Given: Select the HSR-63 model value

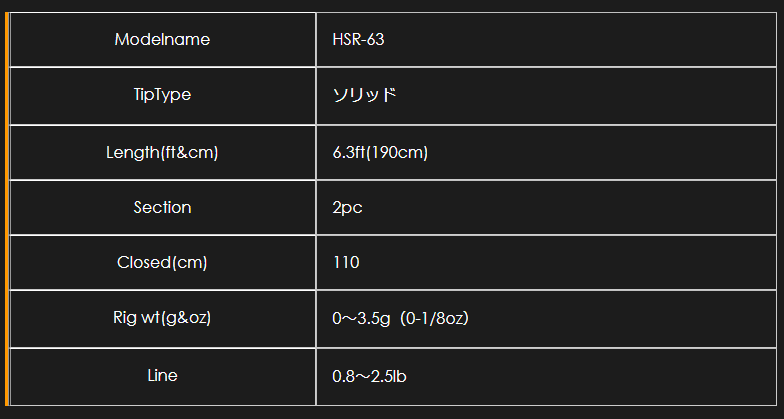Looking at the screenshot, I should (358, 40).
